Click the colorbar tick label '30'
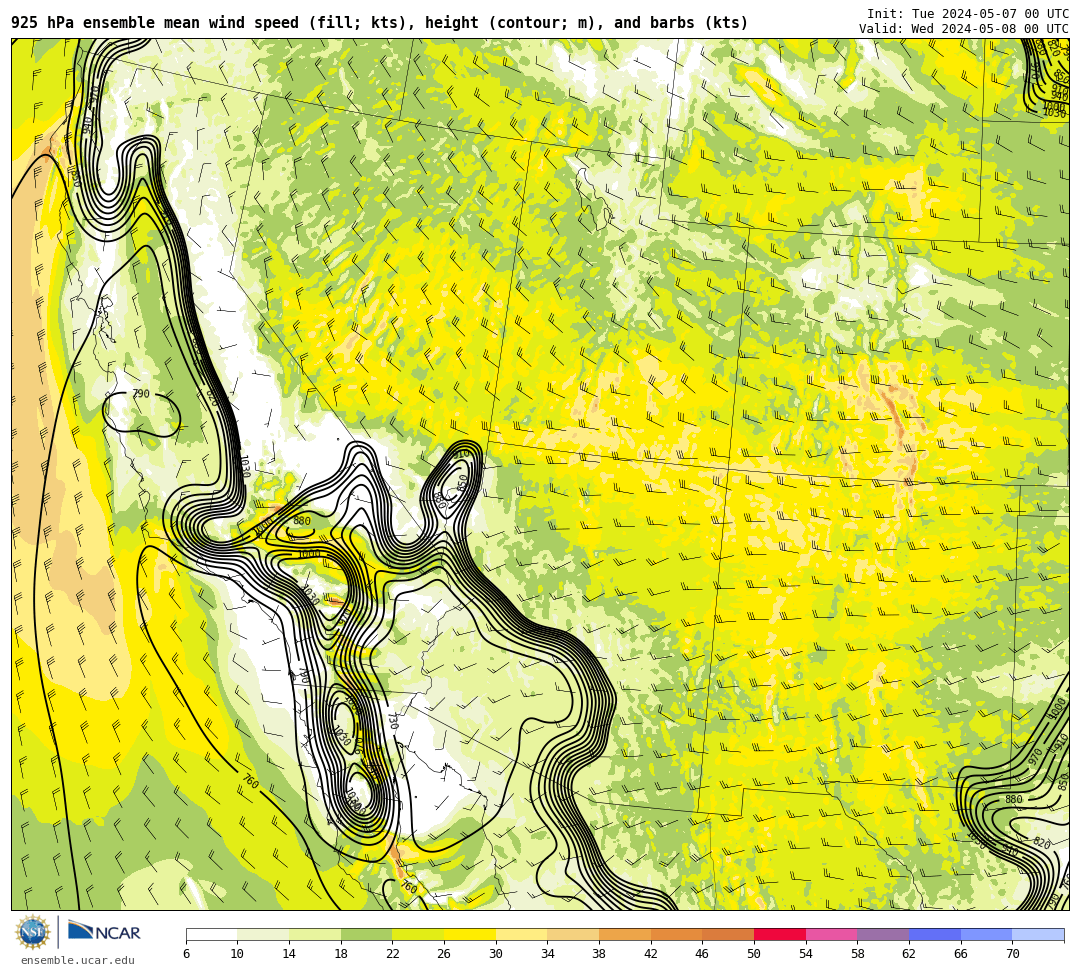This screenshot has width=1080, height=973. (495, 954)
